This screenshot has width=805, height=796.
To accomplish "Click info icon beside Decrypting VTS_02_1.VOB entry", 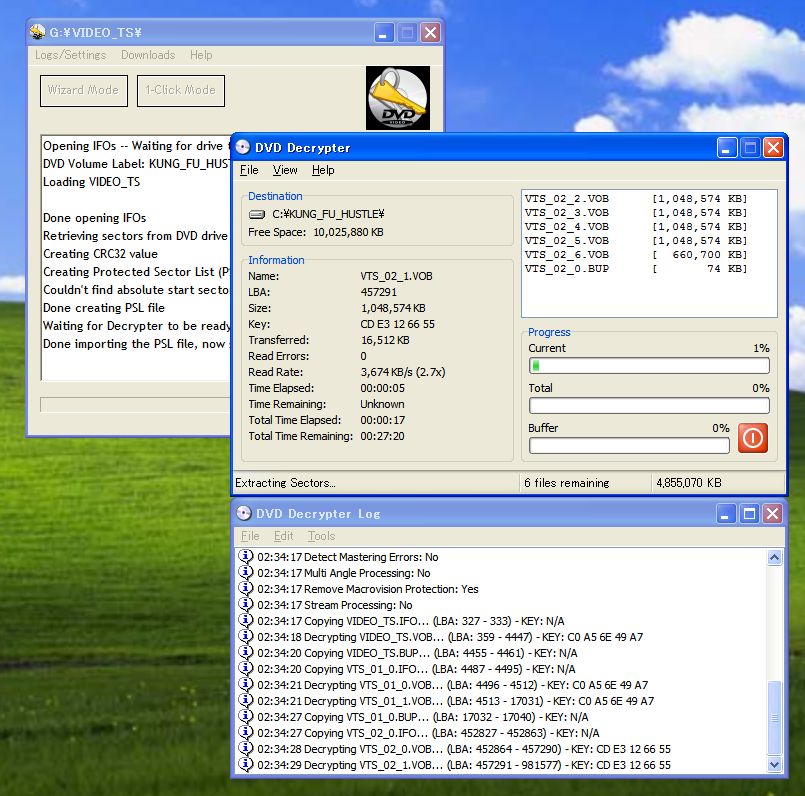I will pyautogui.click(x=246, y=764).
